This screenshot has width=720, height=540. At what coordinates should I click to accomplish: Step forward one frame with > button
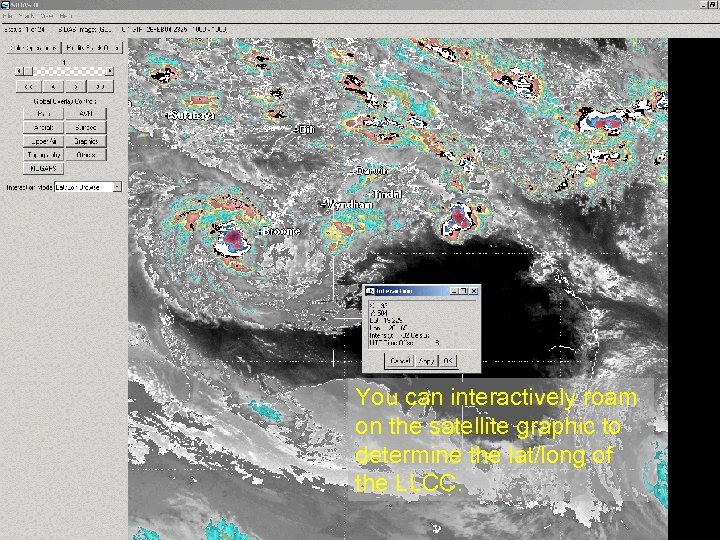point(76,86)
